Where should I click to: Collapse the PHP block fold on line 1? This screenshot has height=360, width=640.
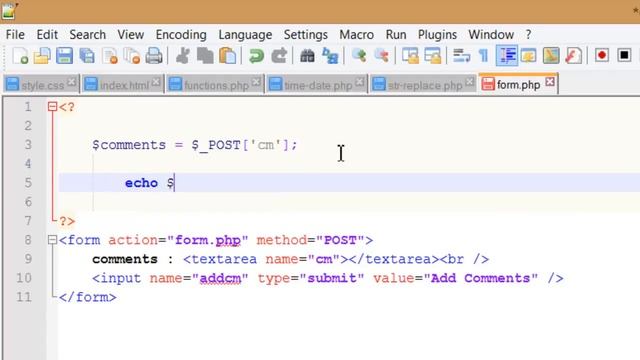[x=52, y=107]
